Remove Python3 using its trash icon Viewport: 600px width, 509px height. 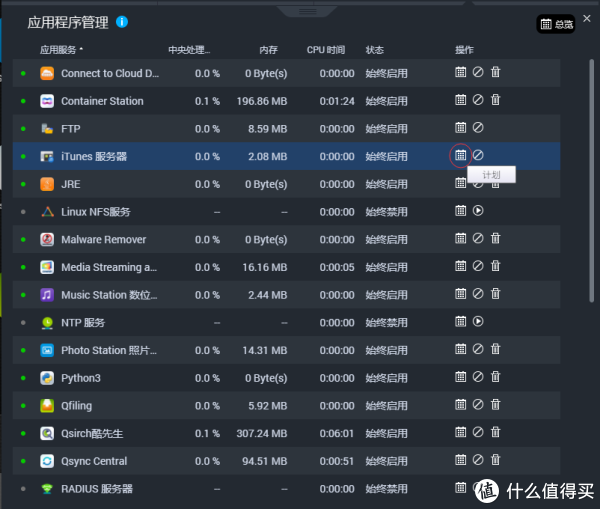pyautogui.click(x=495, y=377)
